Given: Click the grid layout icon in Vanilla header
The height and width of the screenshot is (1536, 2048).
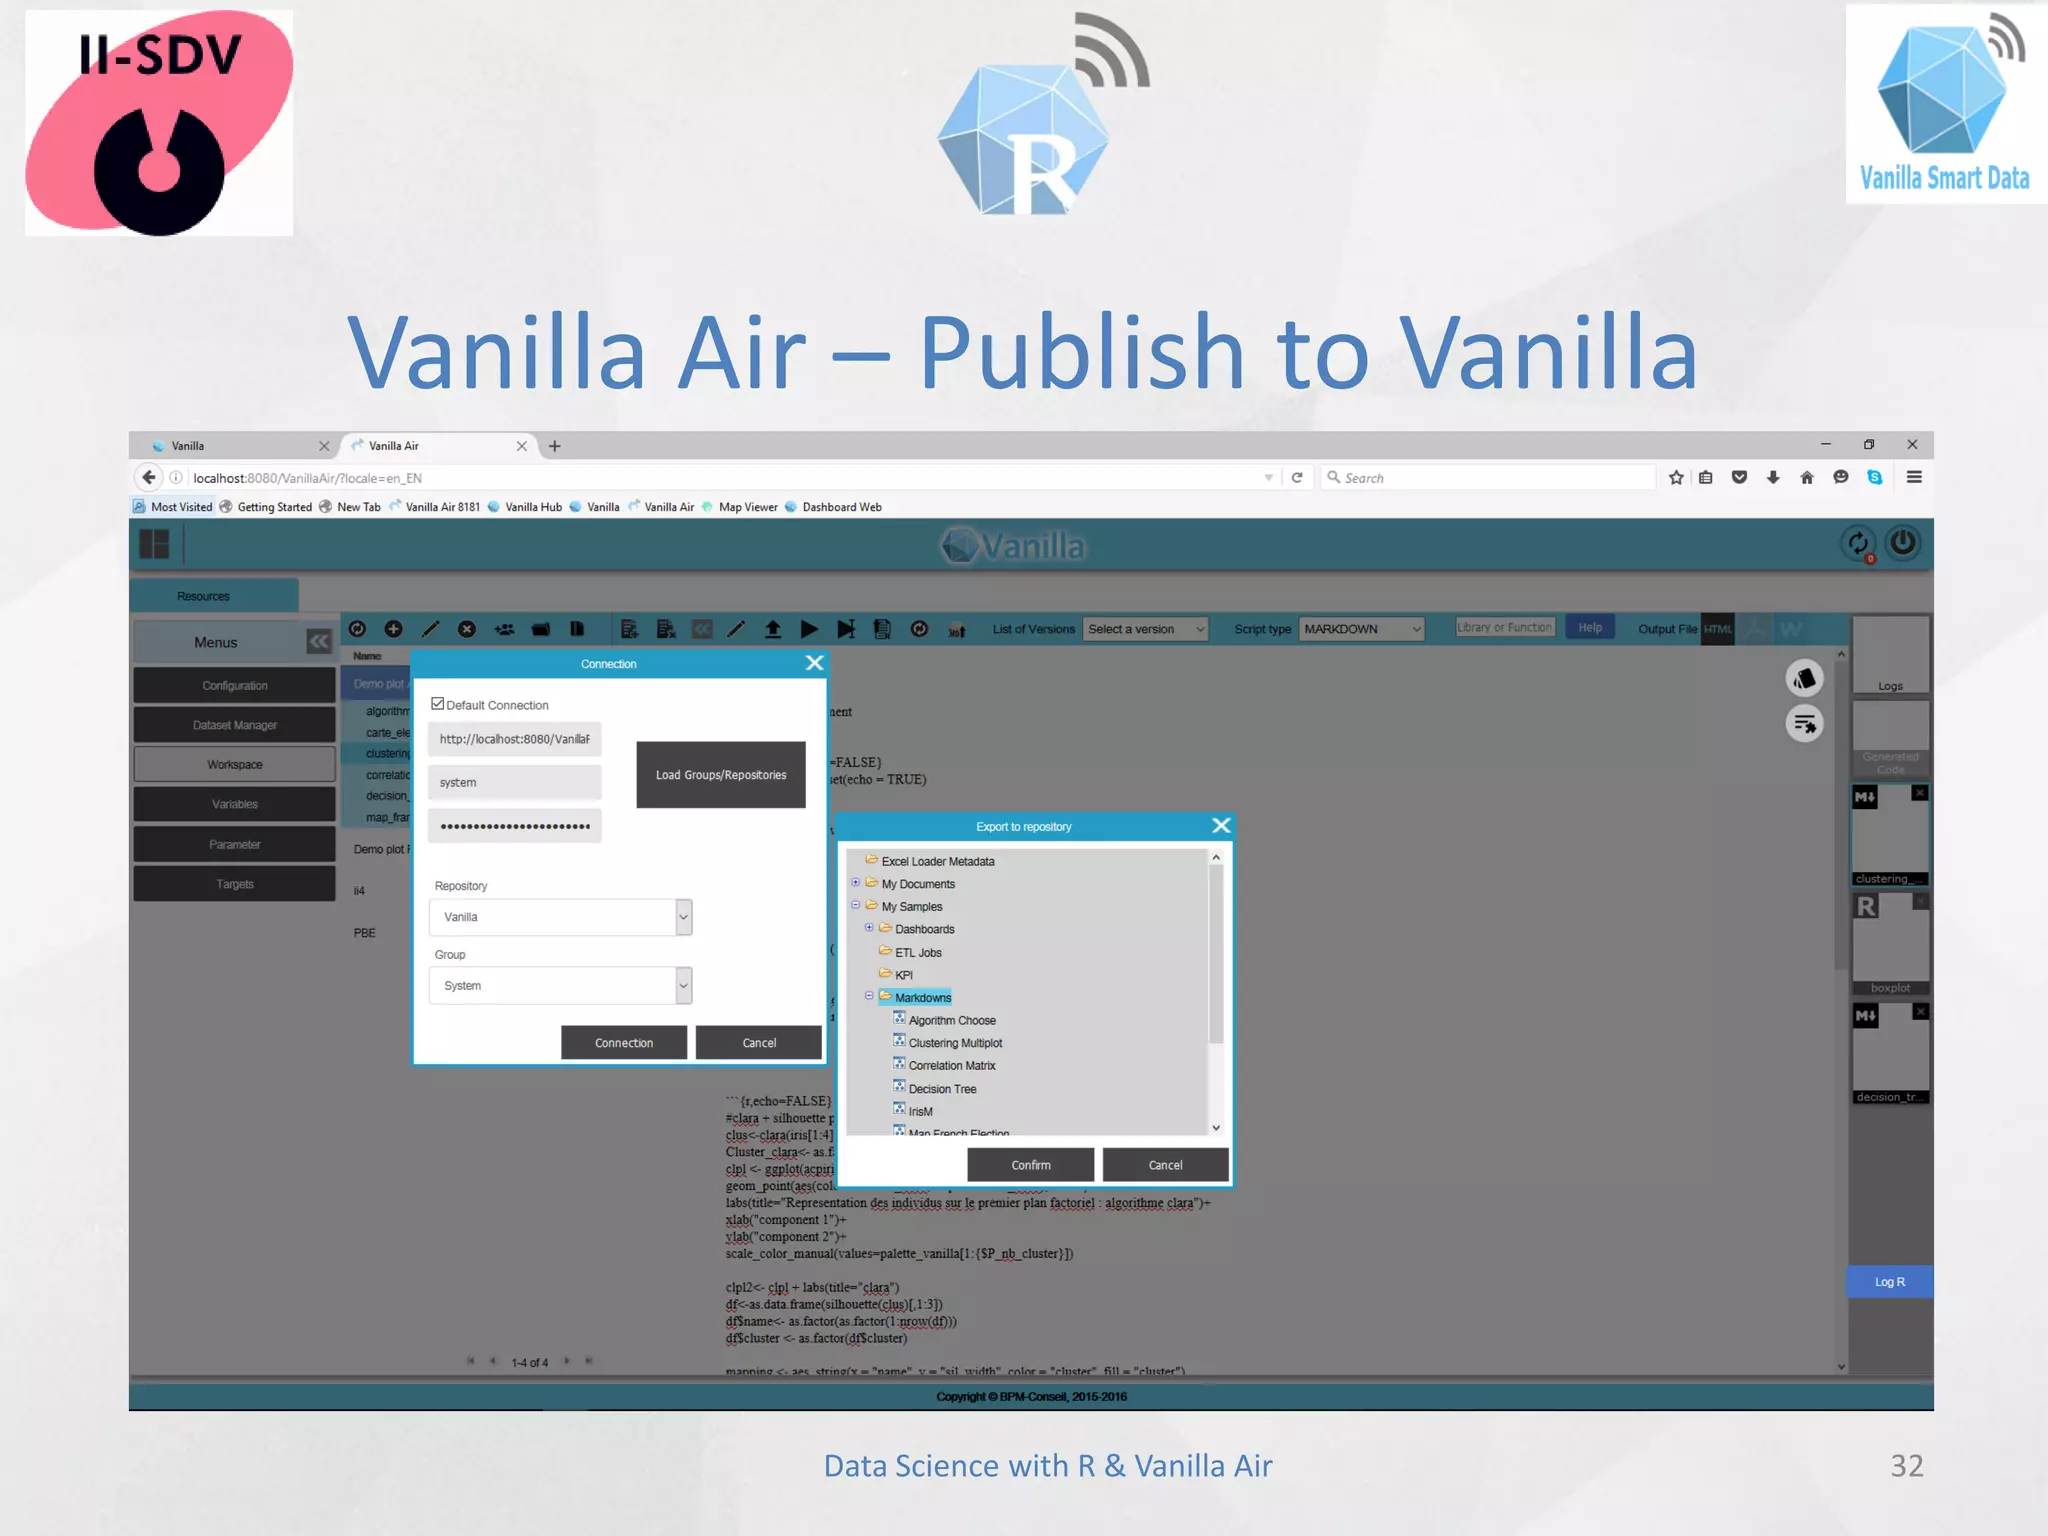Looking at the screenshot, I should 154,544.
